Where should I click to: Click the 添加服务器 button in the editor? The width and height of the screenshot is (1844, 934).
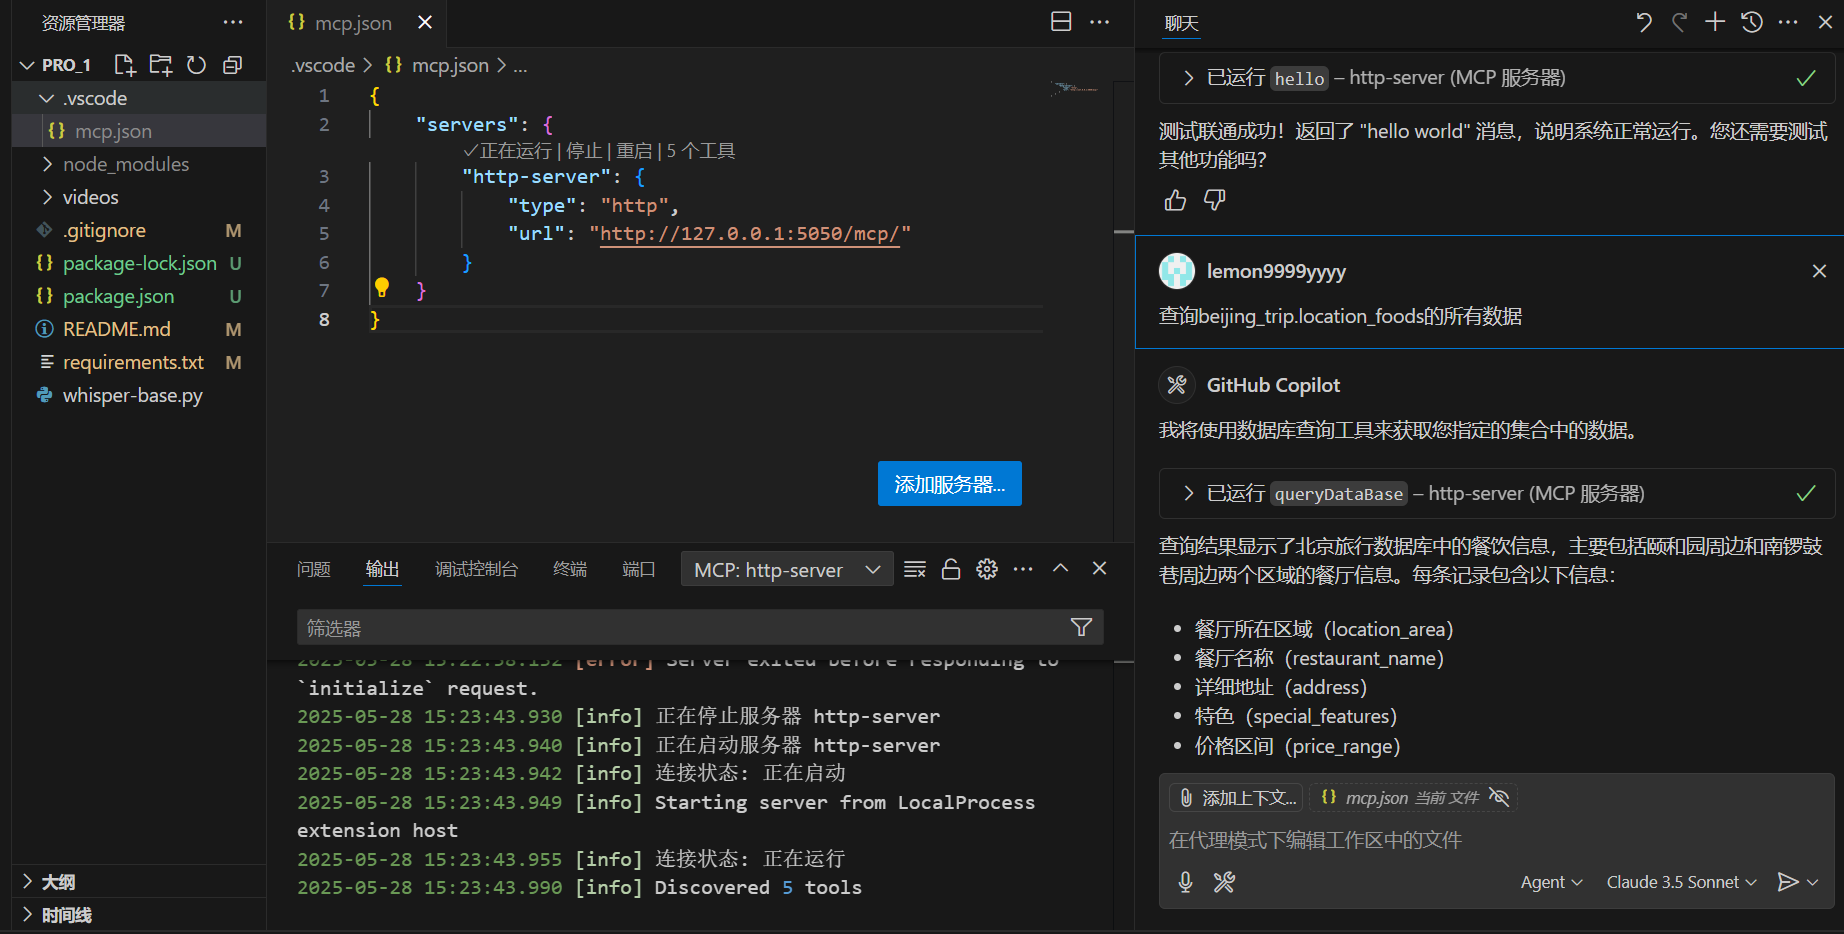coord(949,483)
